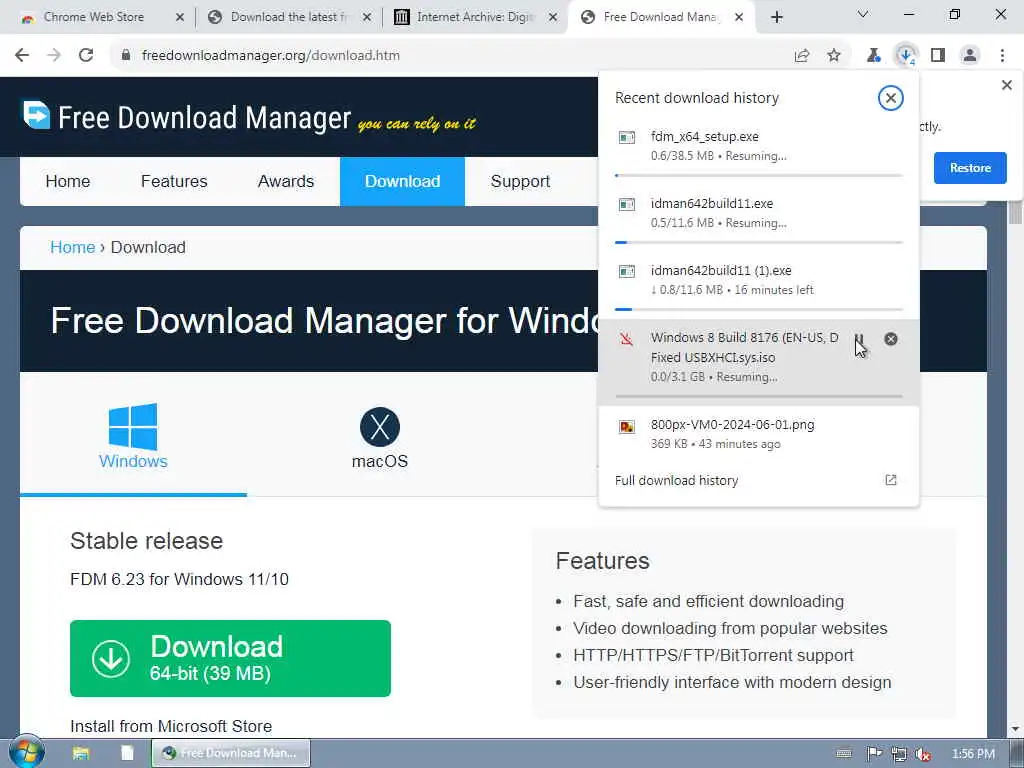Viewport: 1024px width, 768px height.
Task: Open the Windows Start button
Action: tap(26, 752)
